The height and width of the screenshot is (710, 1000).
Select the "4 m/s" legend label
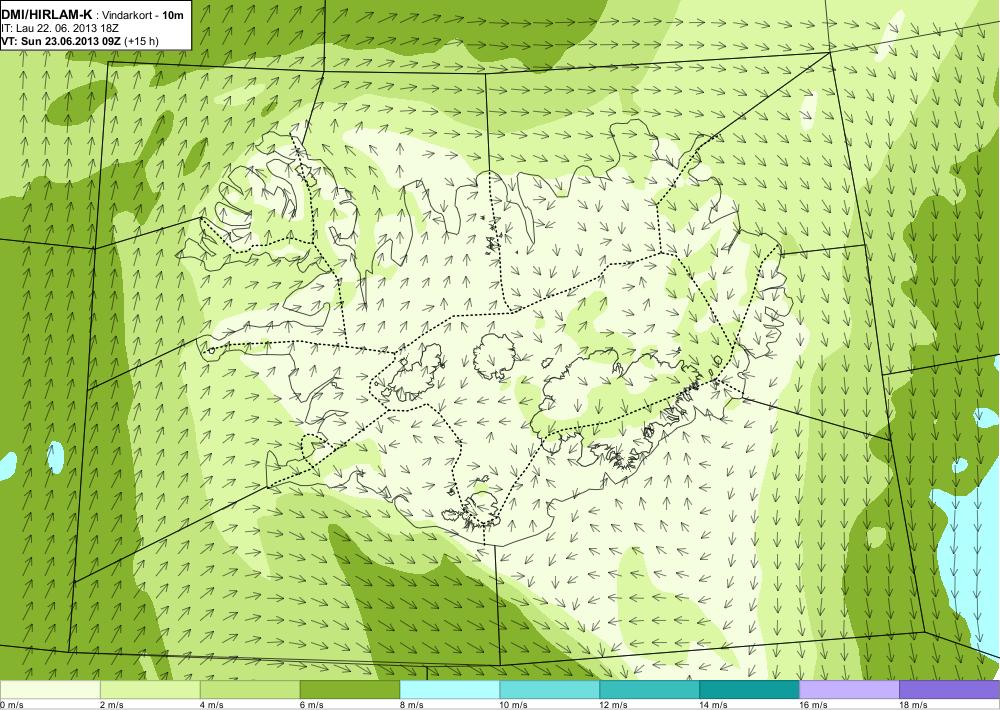(x=212, y=705)
